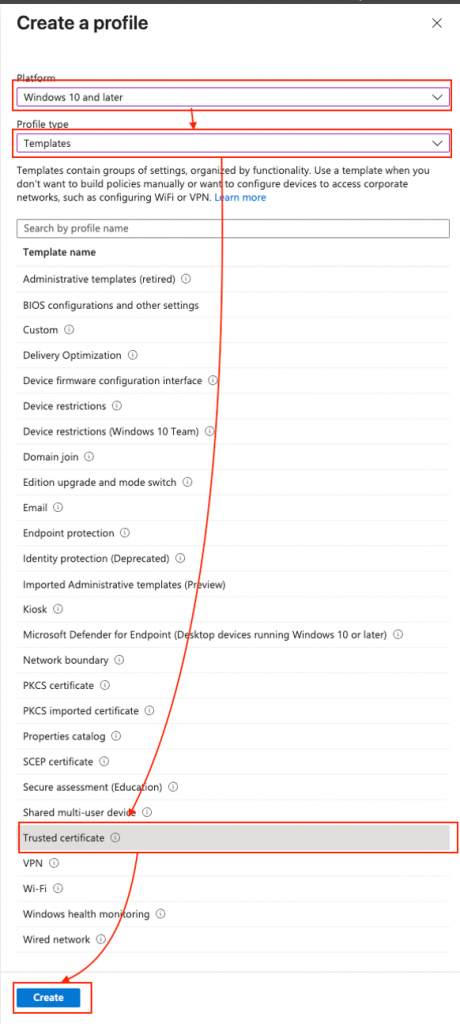
Task: Click chevron arrow on Templates combo box
Action: tap(437, 143)
